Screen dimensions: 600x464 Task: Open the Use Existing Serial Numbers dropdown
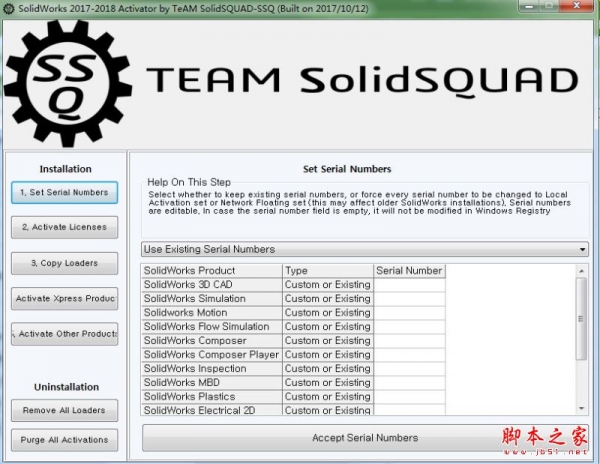coord(365,249)
